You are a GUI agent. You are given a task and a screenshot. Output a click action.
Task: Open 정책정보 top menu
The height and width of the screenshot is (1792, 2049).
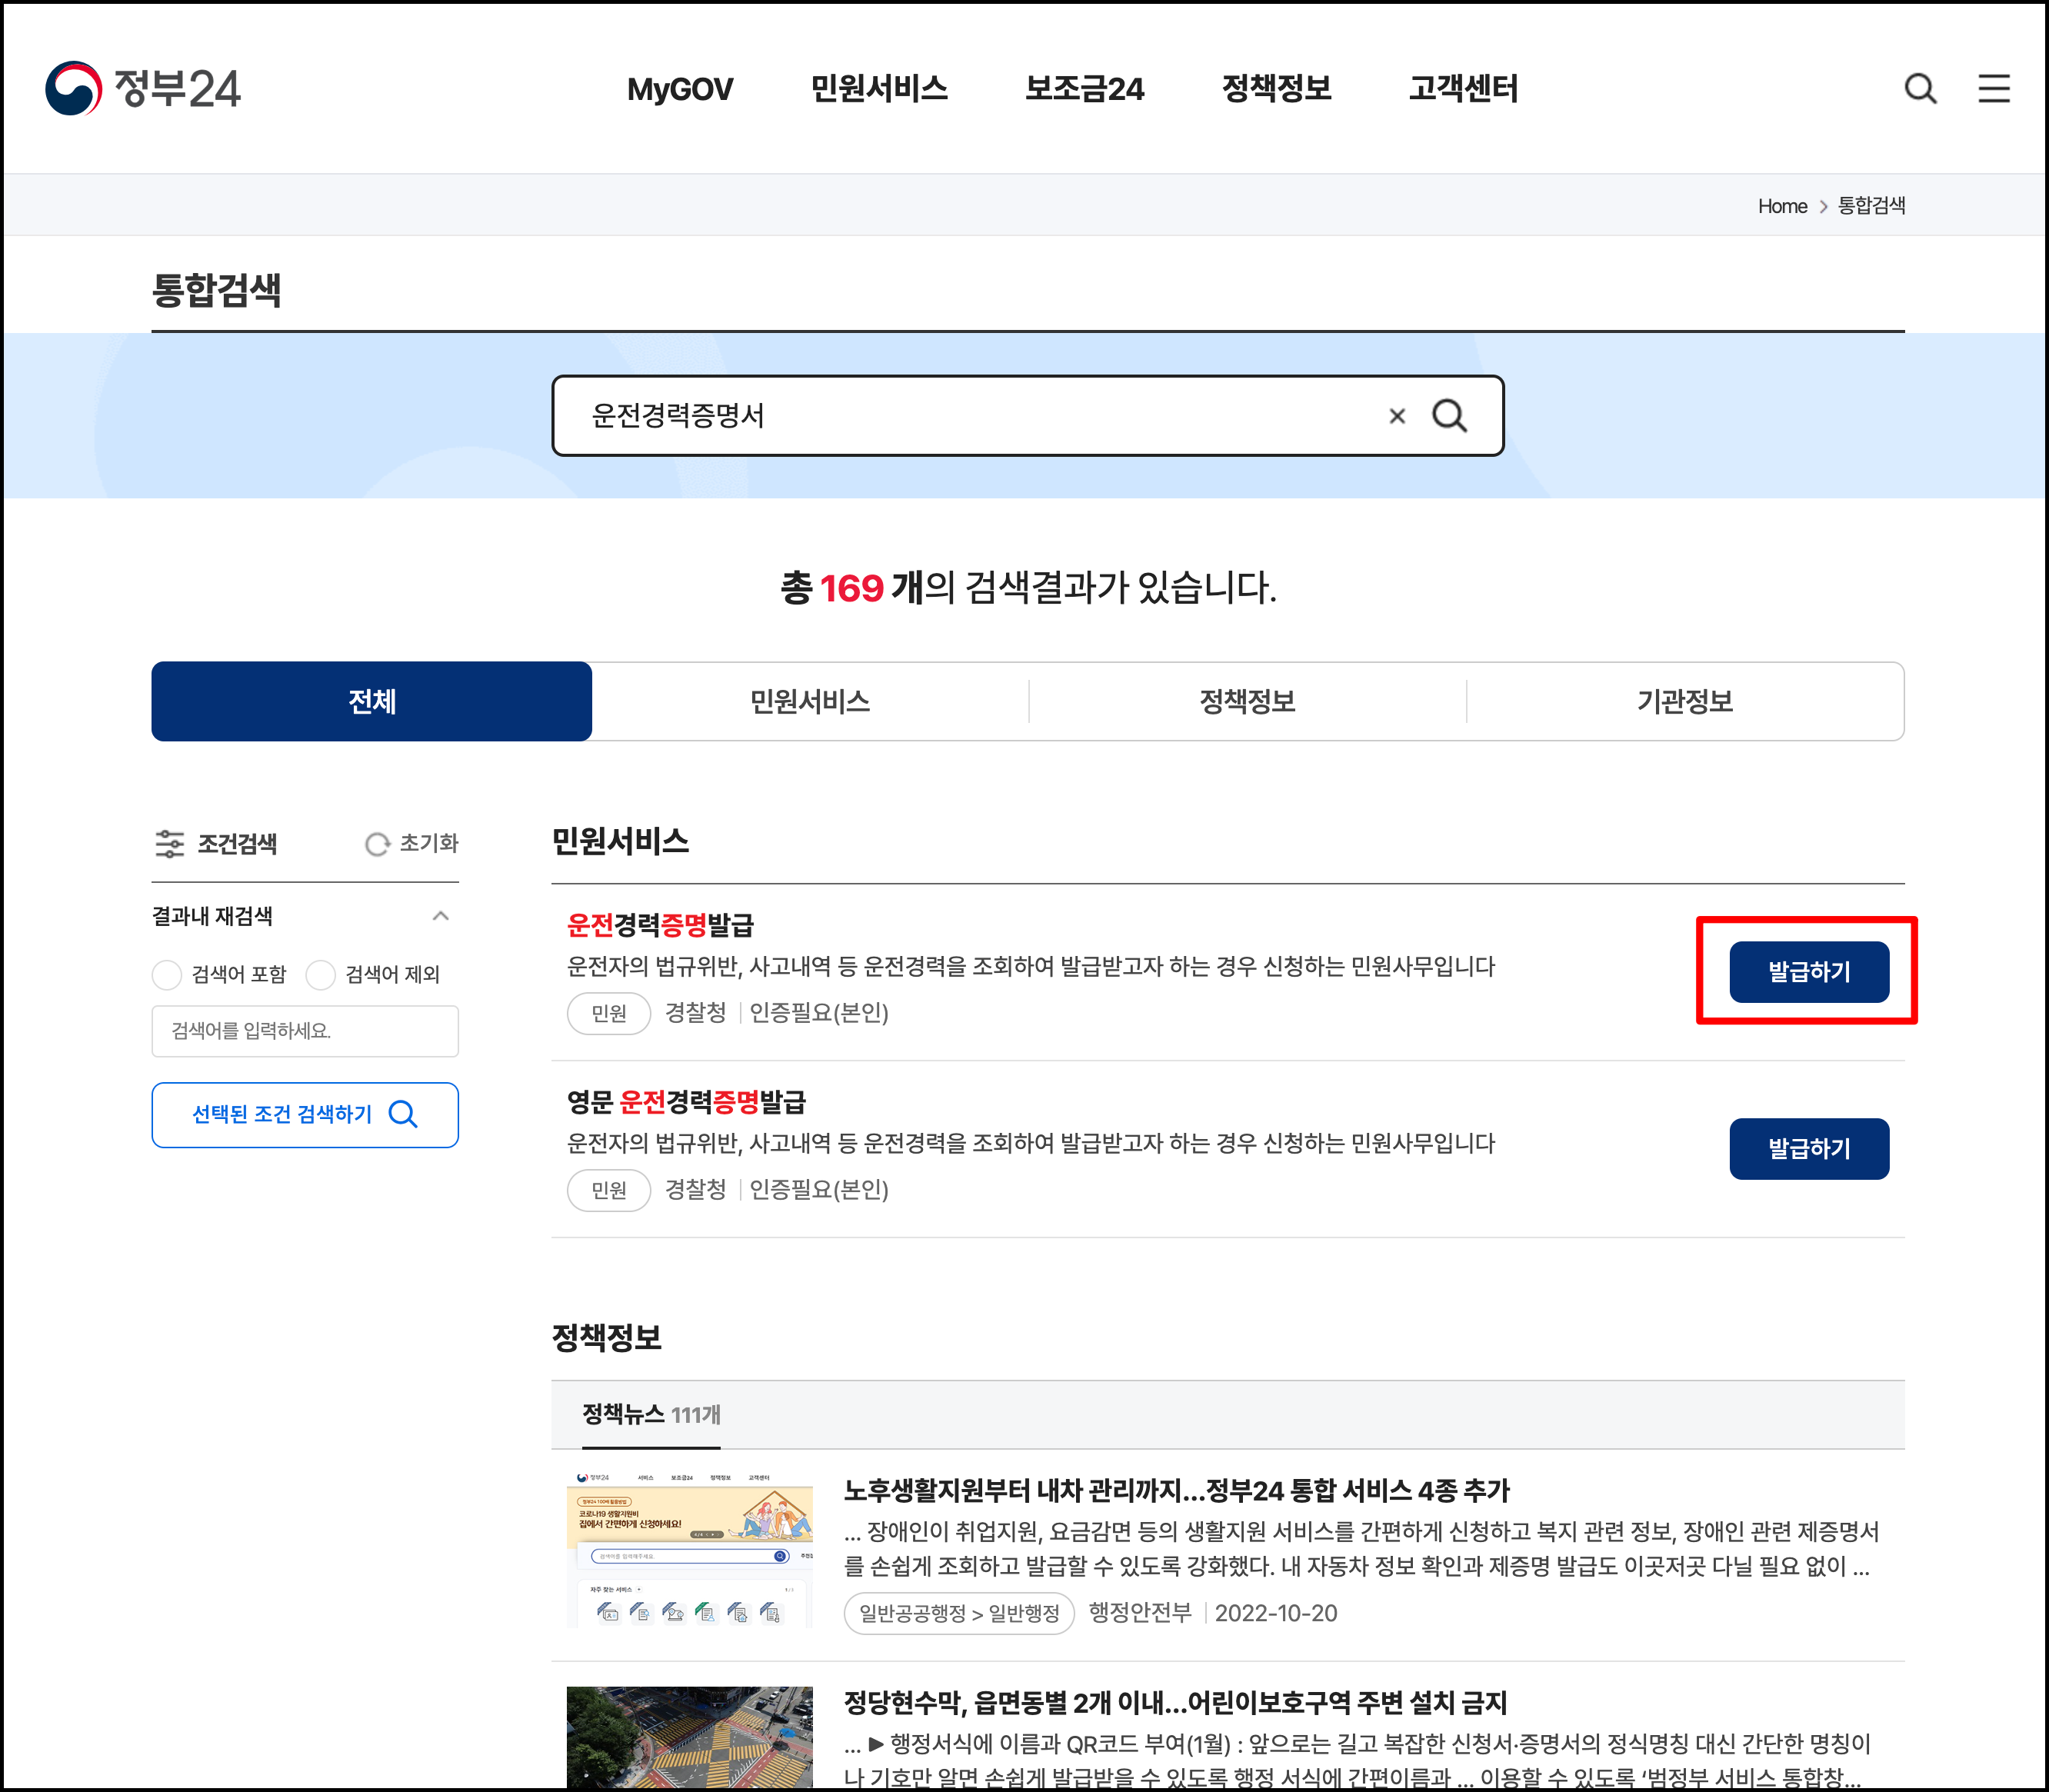pyautogui.click(x=1277, y=89)
